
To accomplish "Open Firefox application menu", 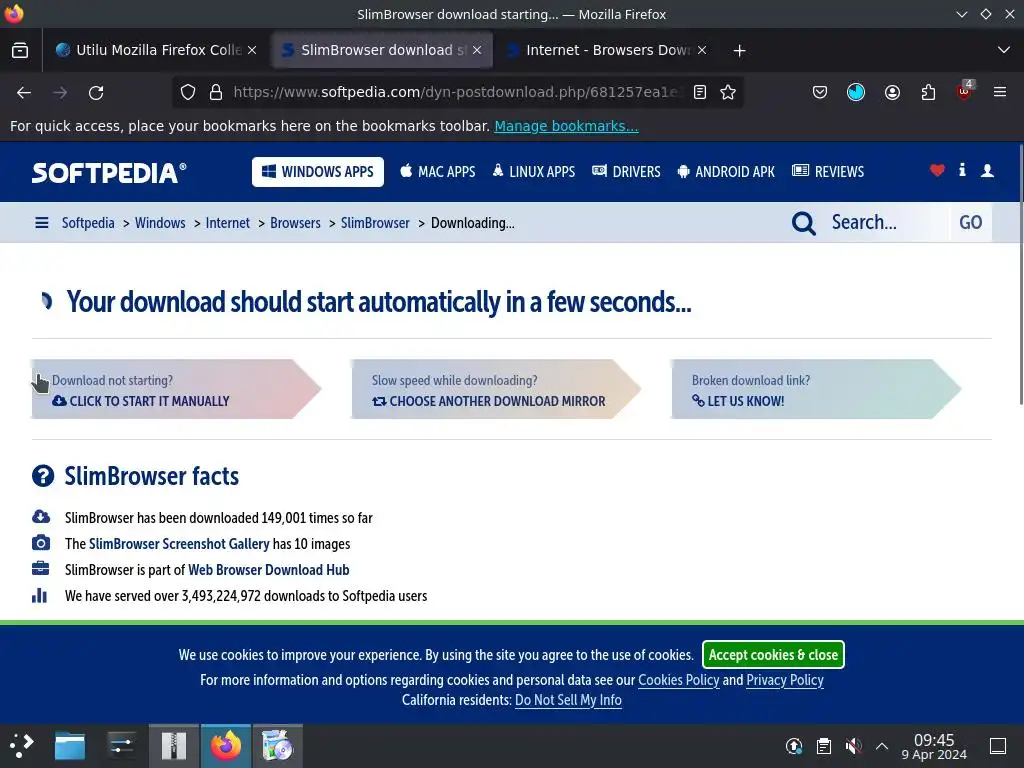I will pyautogui.click(x=1000, y=92).
